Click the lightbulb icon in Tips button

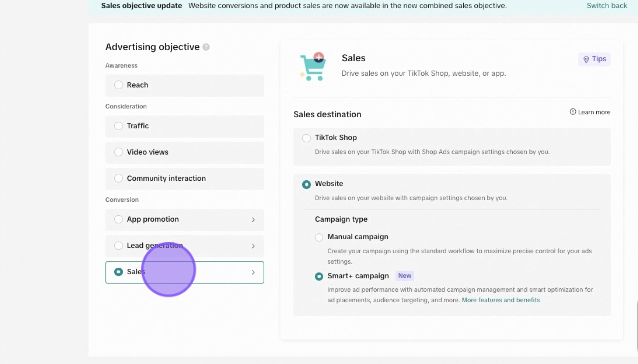tap(586, 59)
